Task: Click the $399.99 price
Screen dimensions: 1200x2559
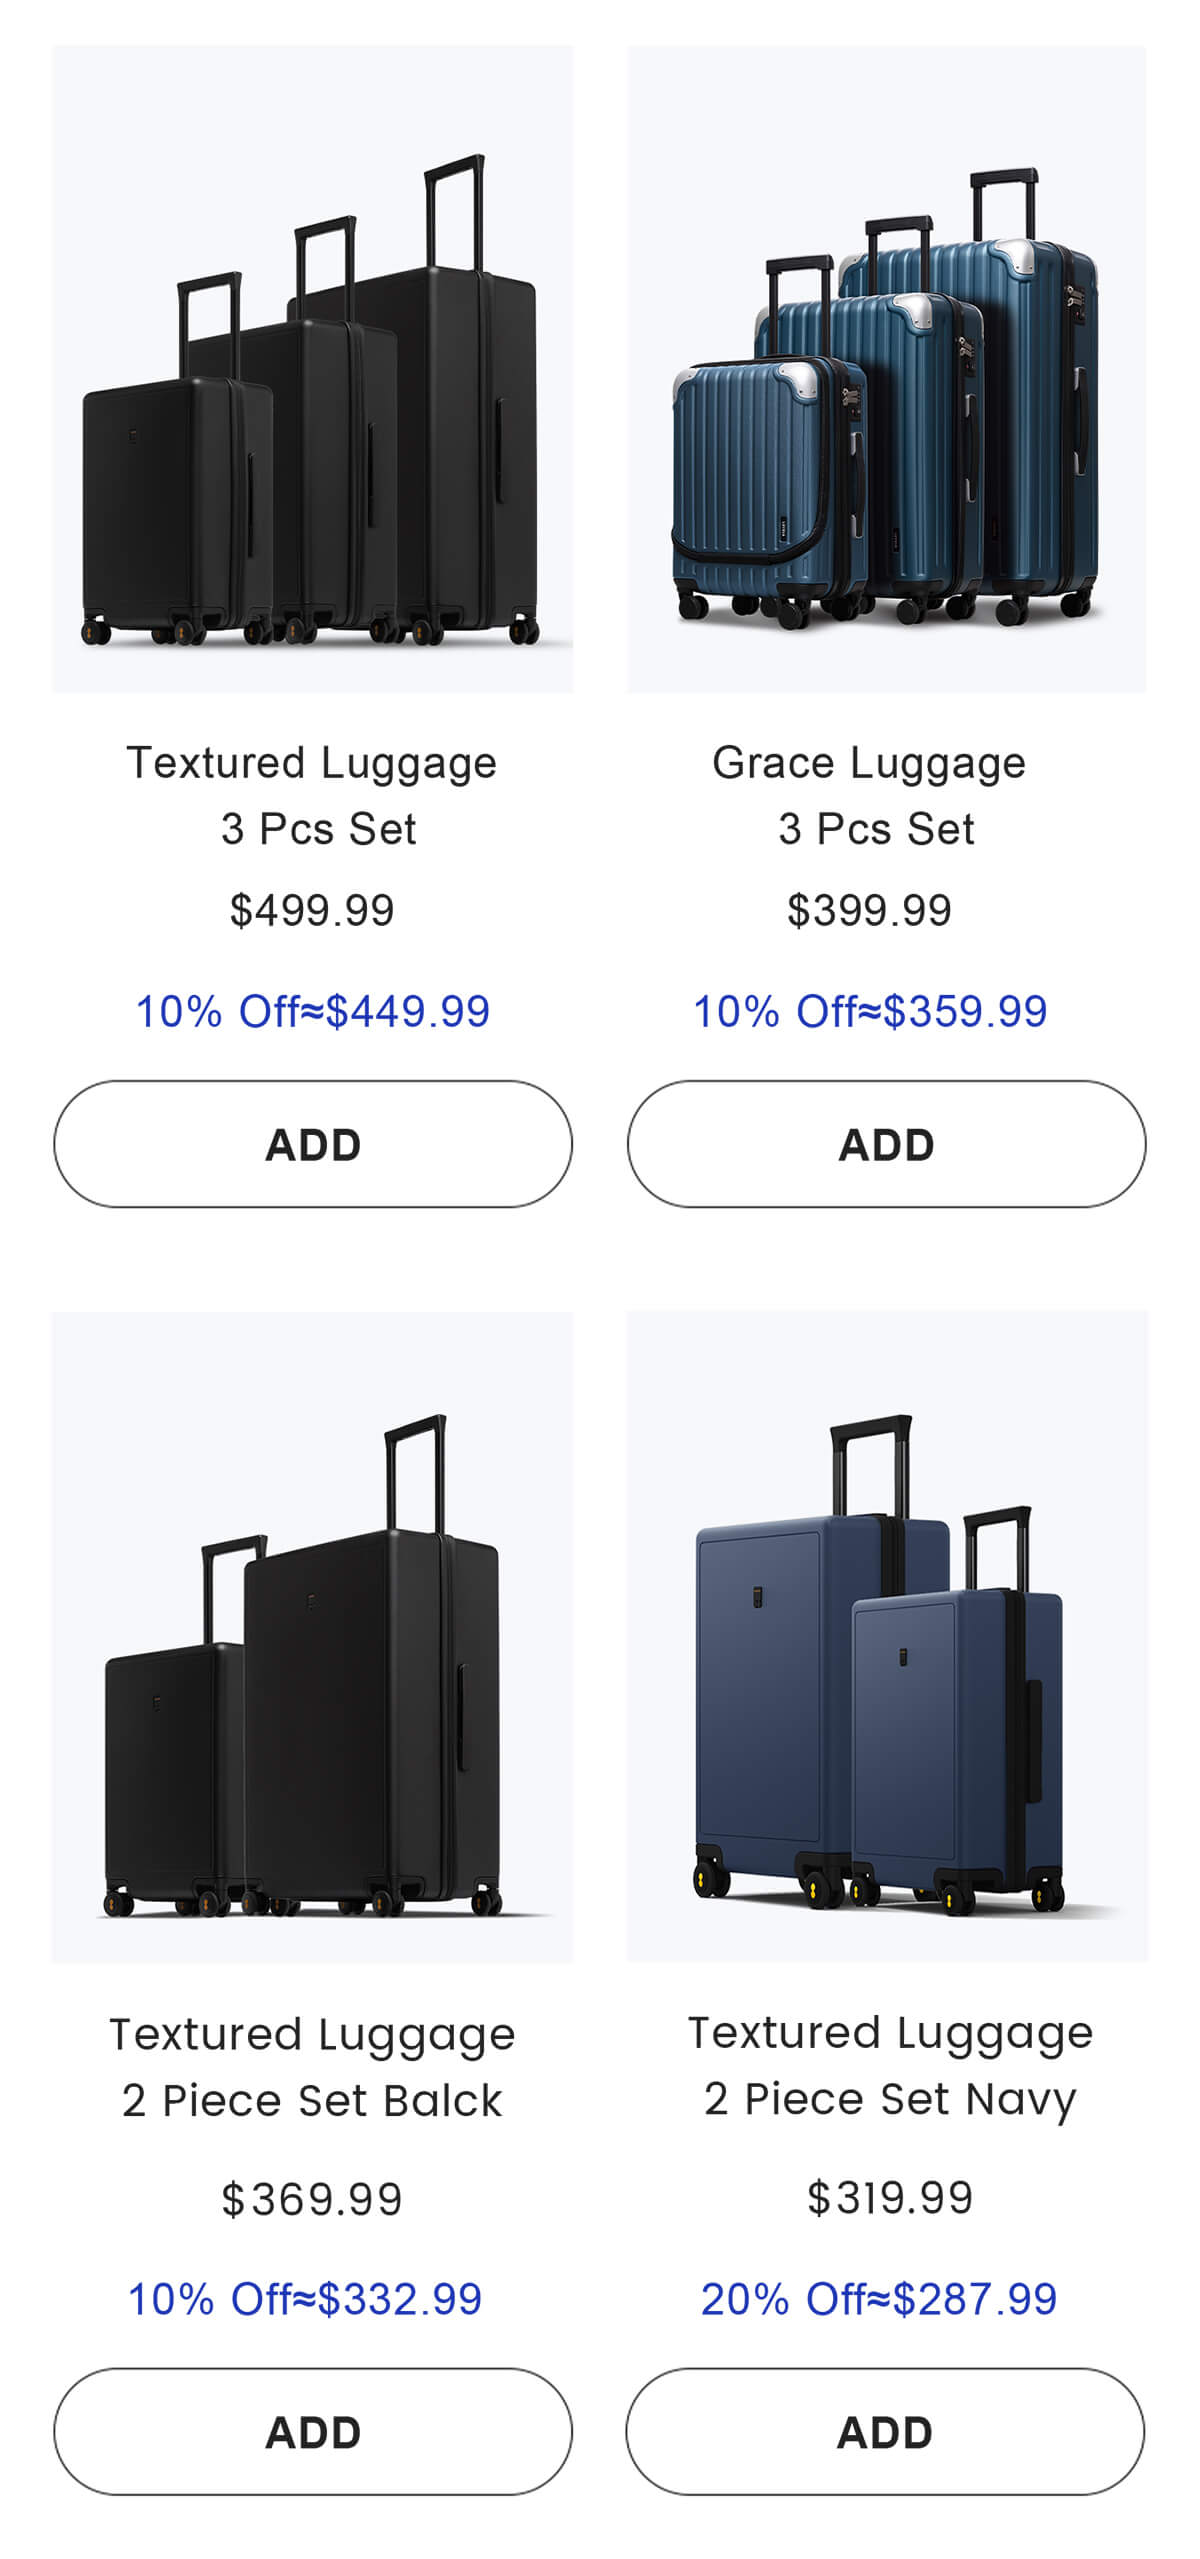Action: point(869,910)
